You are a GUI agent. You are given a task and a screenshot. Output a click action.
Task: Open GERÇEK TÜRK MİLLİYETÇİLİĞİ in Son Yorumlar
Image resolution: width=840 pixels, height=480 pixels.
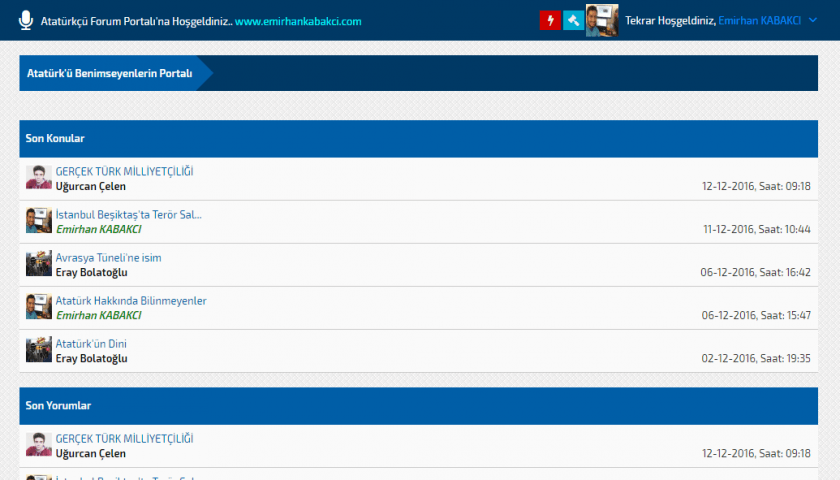tap(124, 438)
